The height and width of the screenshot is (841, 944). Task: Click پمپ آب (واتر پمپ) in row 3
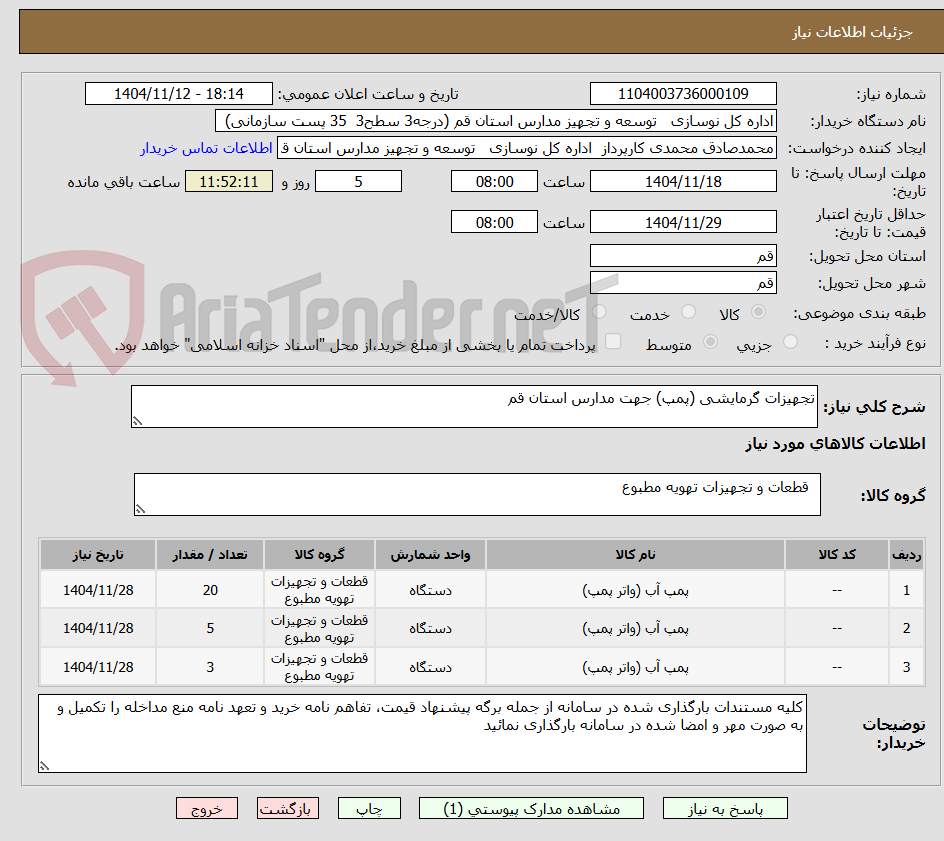[635, 667]
